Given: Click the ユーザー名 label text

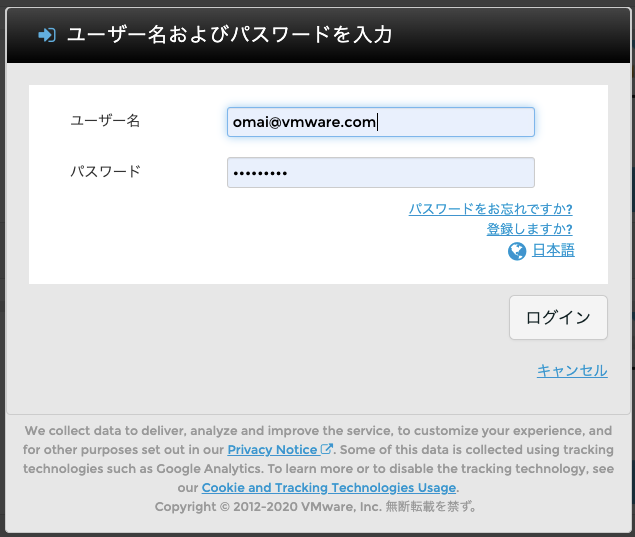Looking at the screenshot, I should pos(105,121).
